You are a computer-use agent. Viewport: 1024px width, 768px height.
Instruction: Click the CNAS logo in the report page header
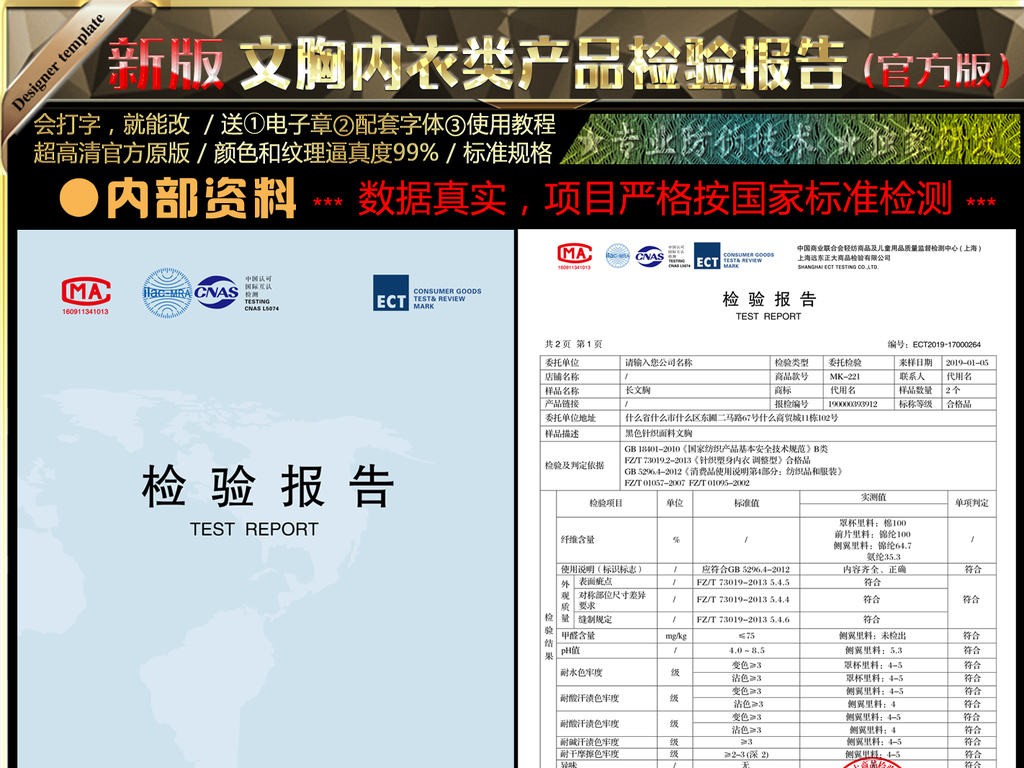click(650, 256)
